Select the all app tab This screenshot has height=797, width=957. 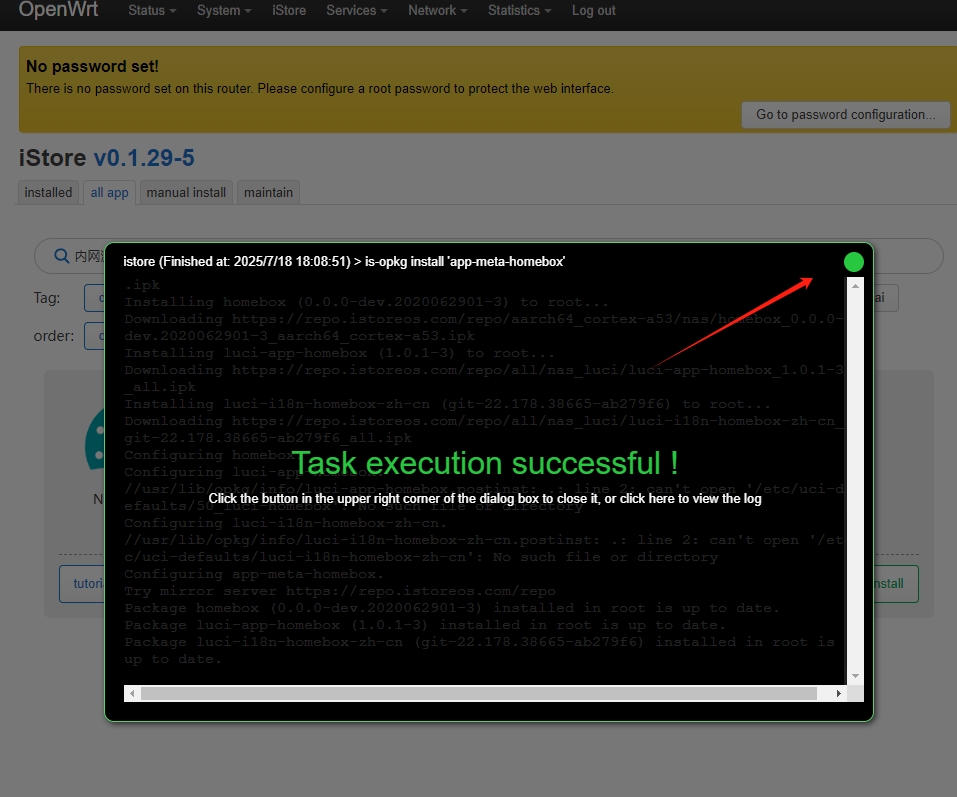pos(109,192)
